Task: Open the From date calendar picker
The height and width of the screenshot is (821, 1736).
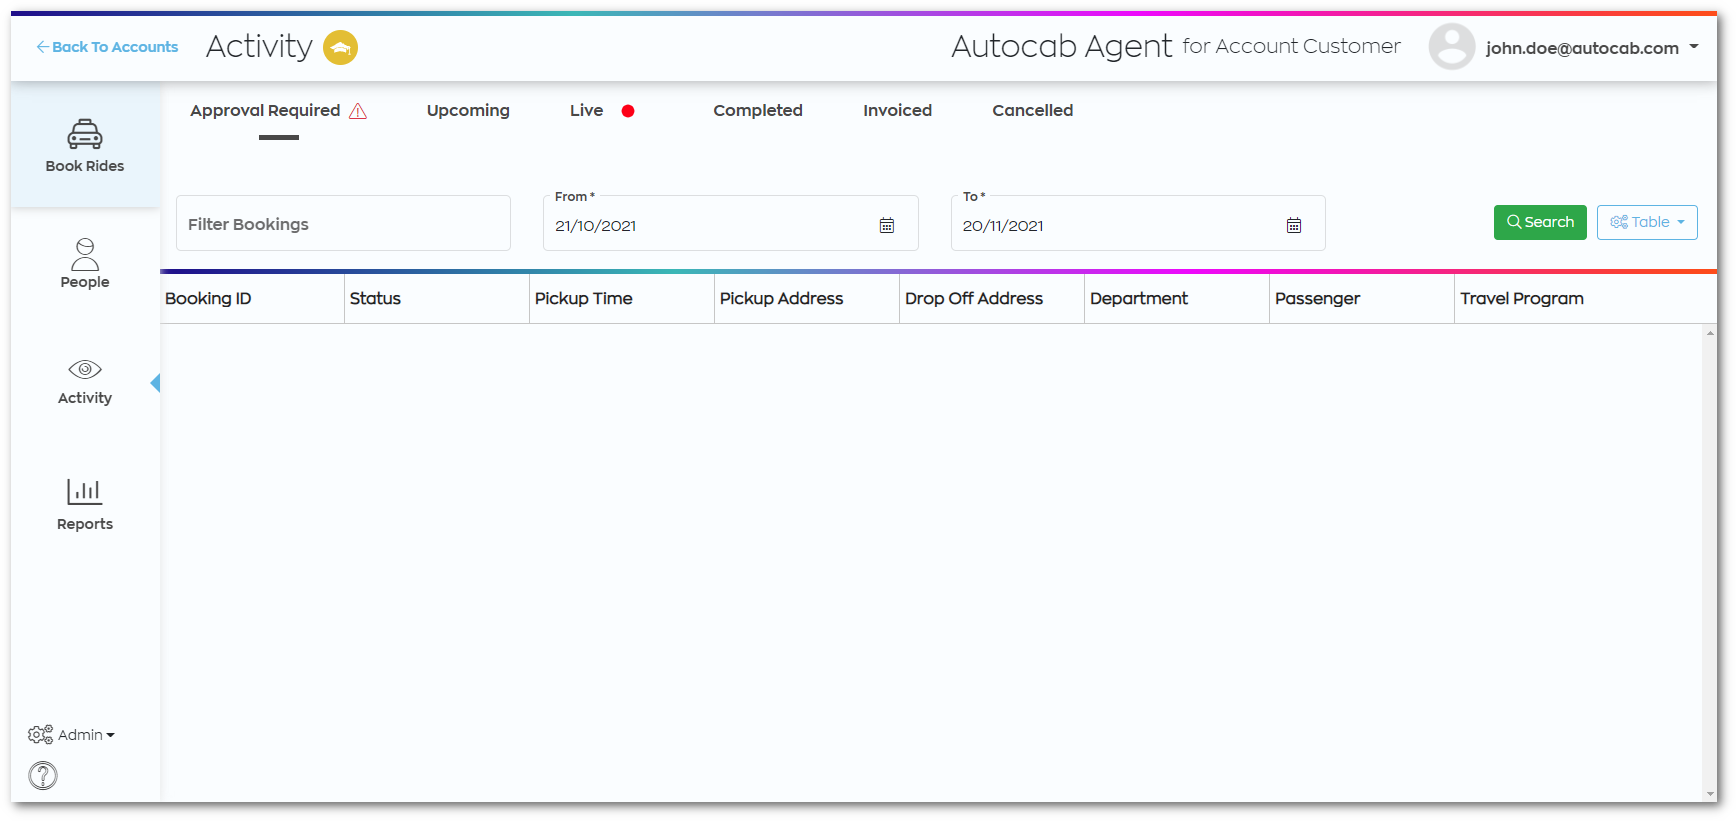Action: 887,225
